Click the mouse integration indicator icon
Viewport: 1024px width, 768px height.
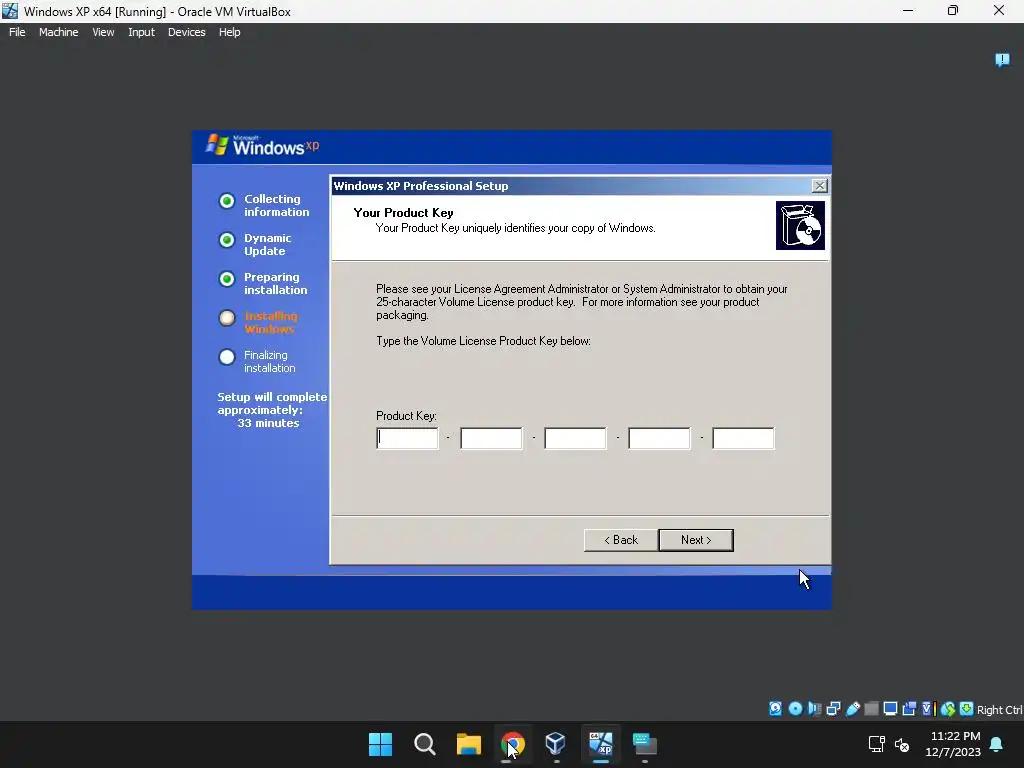948,709
